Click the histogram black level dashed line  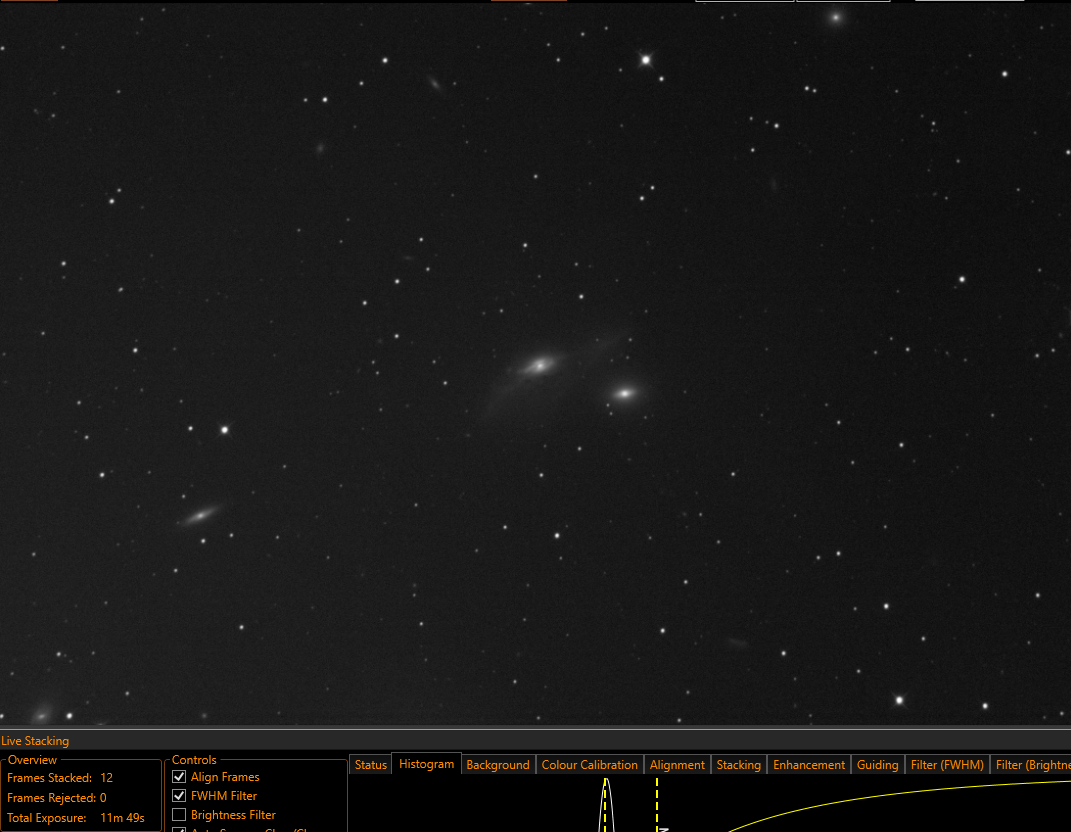(605, 805)
